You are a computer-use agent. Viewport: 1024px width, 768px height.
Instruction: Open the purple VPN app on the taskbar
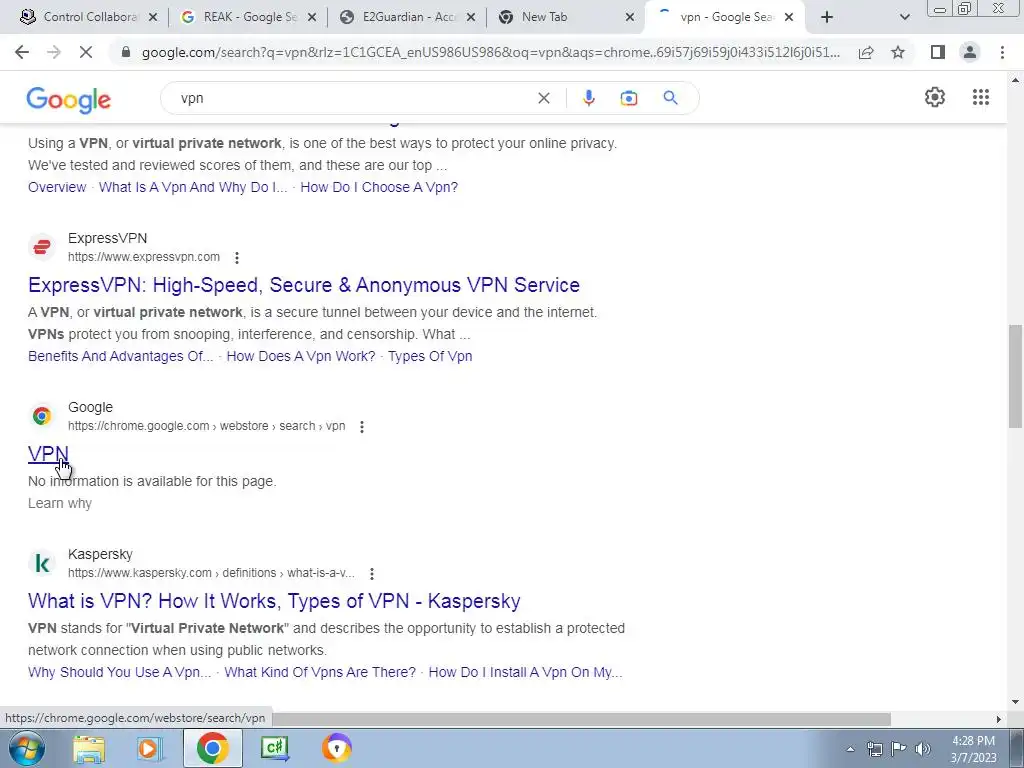point(337,748)
